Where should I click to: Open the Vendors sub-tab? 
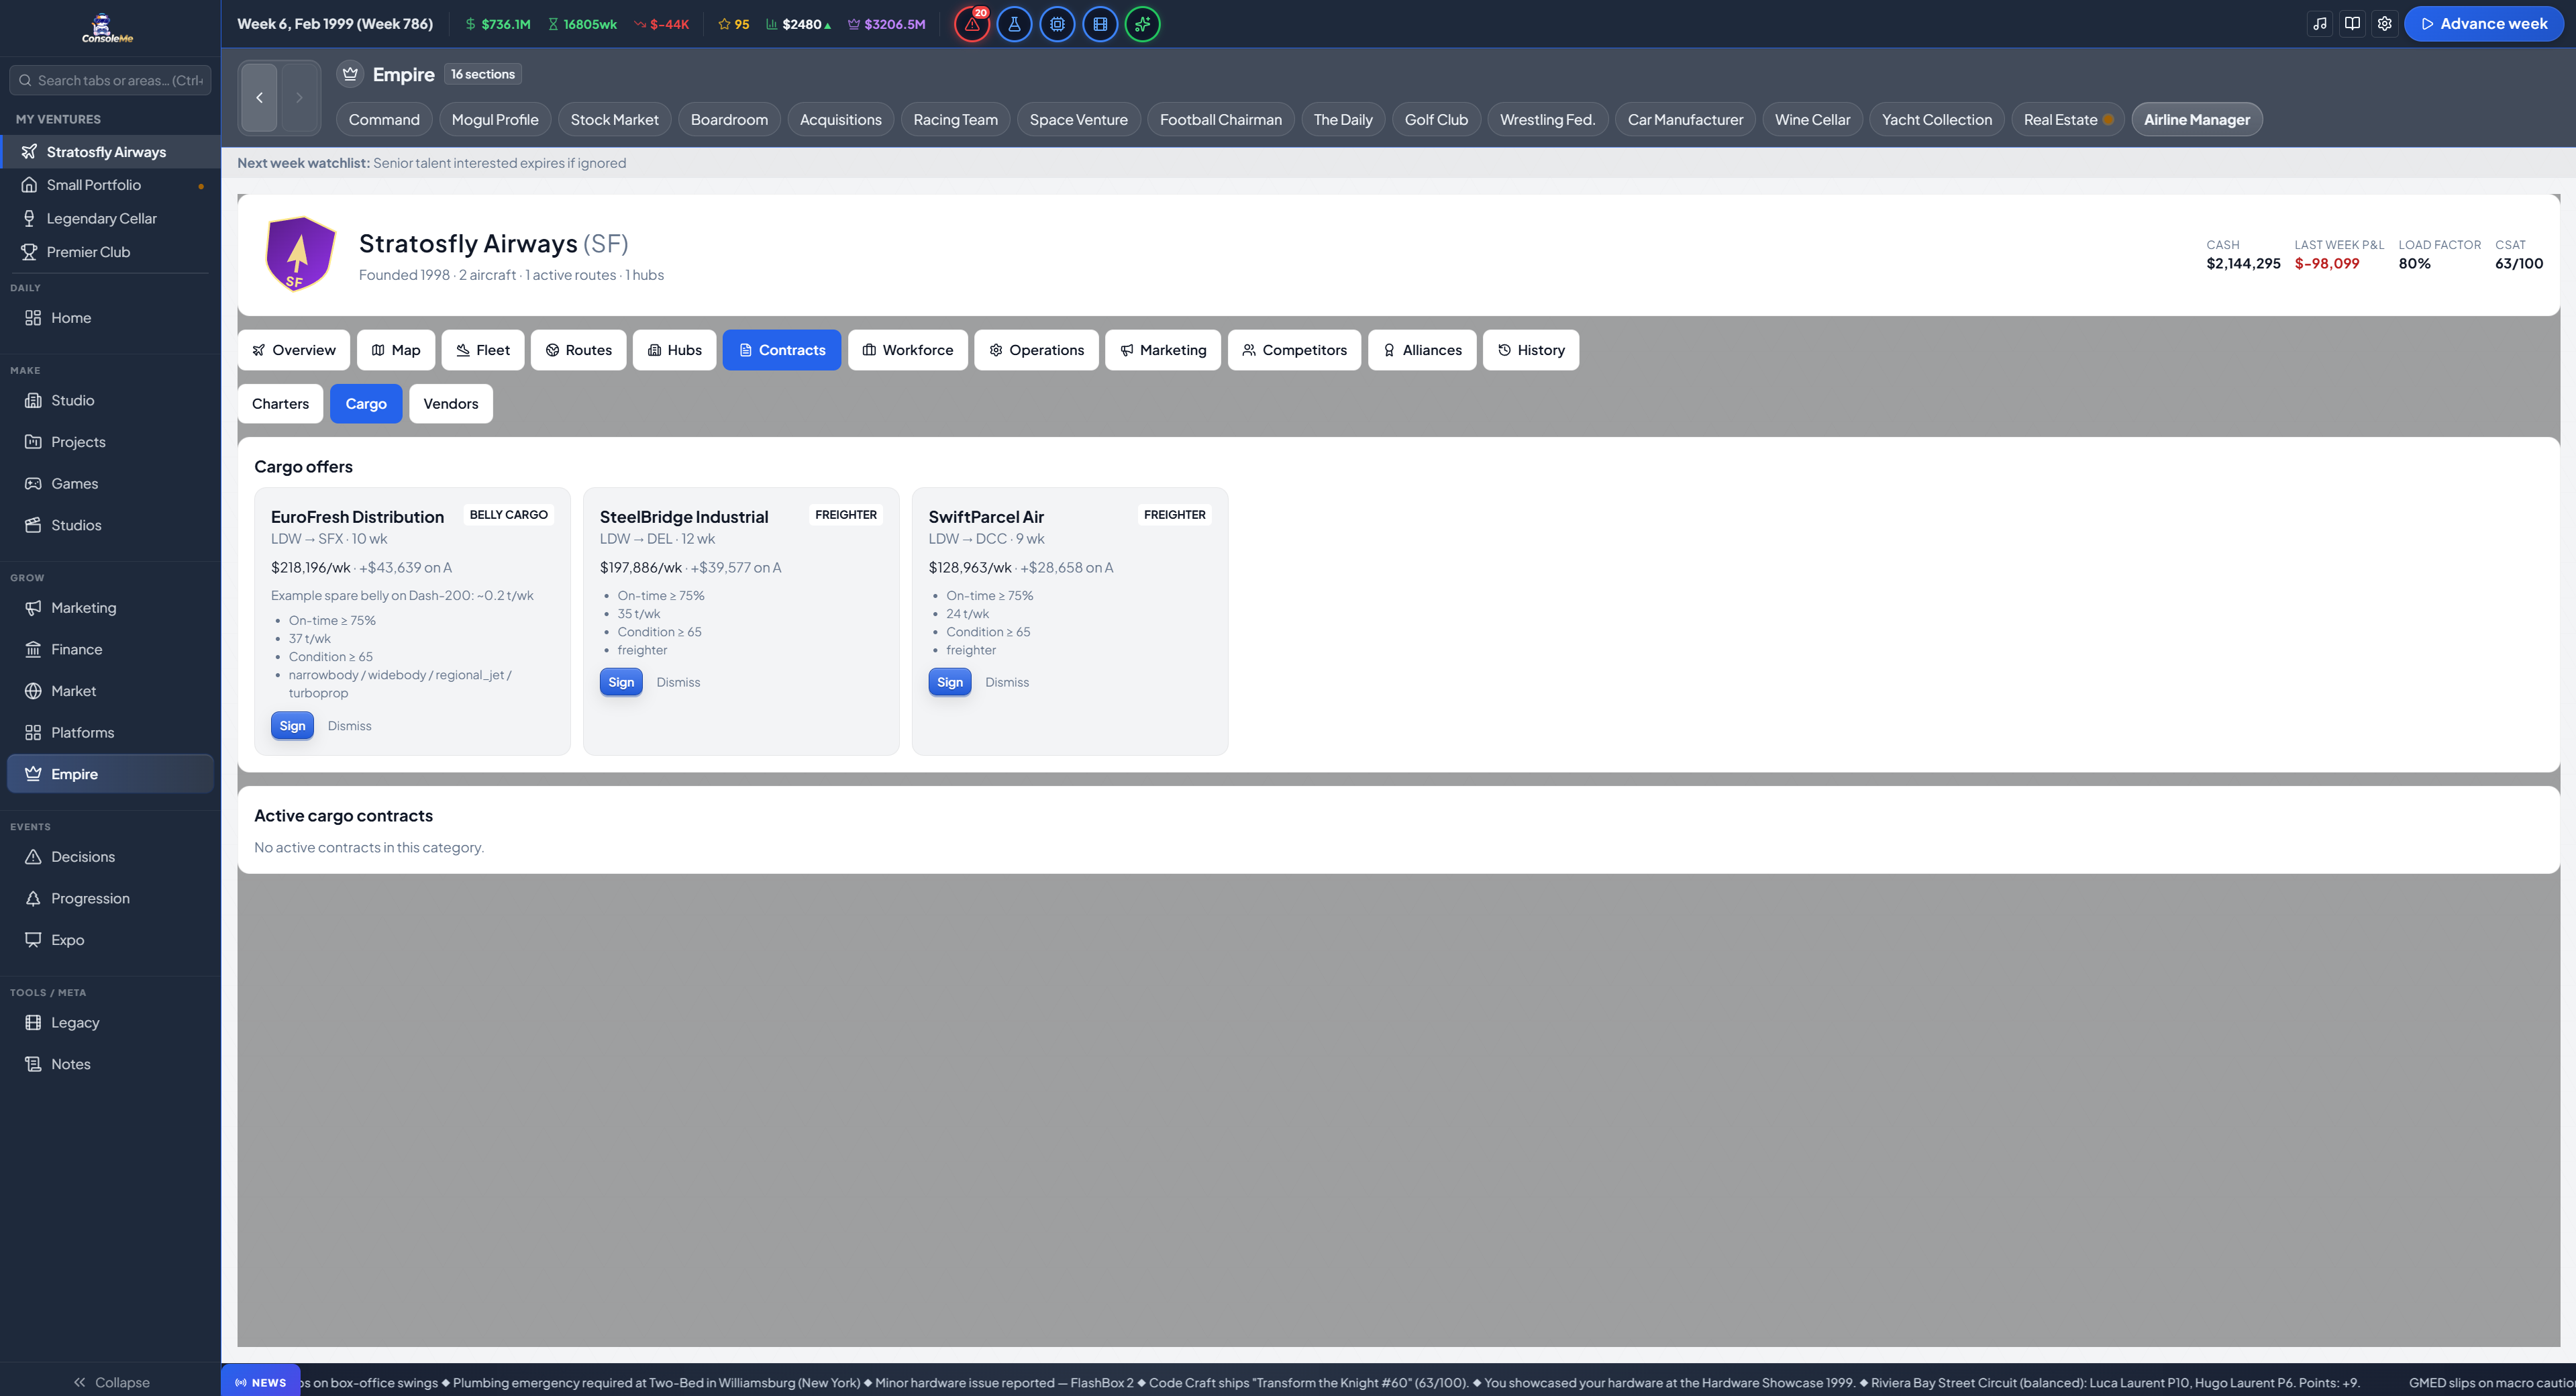coord(451,404)
